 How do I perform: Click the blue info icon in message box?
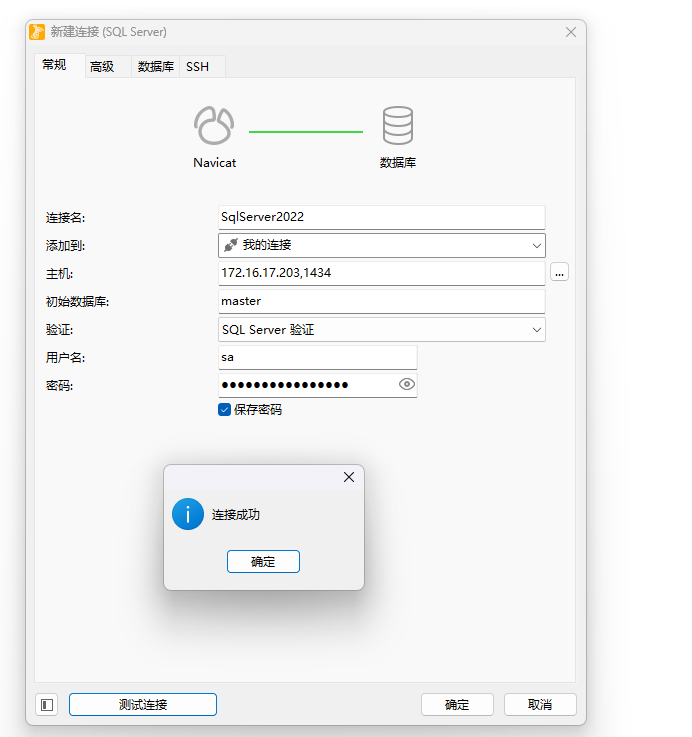pos(188,514)
